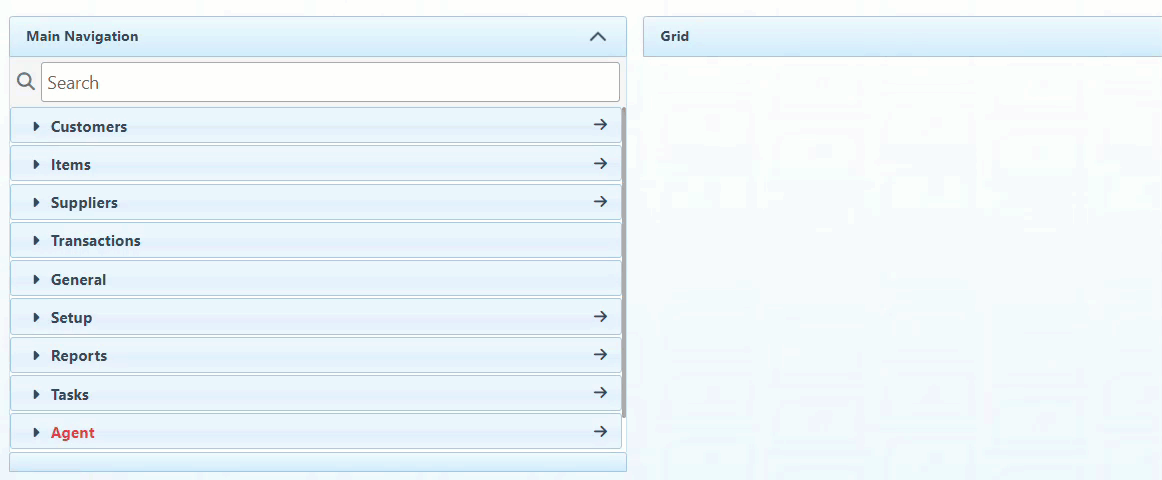1162x480 pixels.
Task: Click the arrow icon in the Tasks row
Action: coord(600,393)
